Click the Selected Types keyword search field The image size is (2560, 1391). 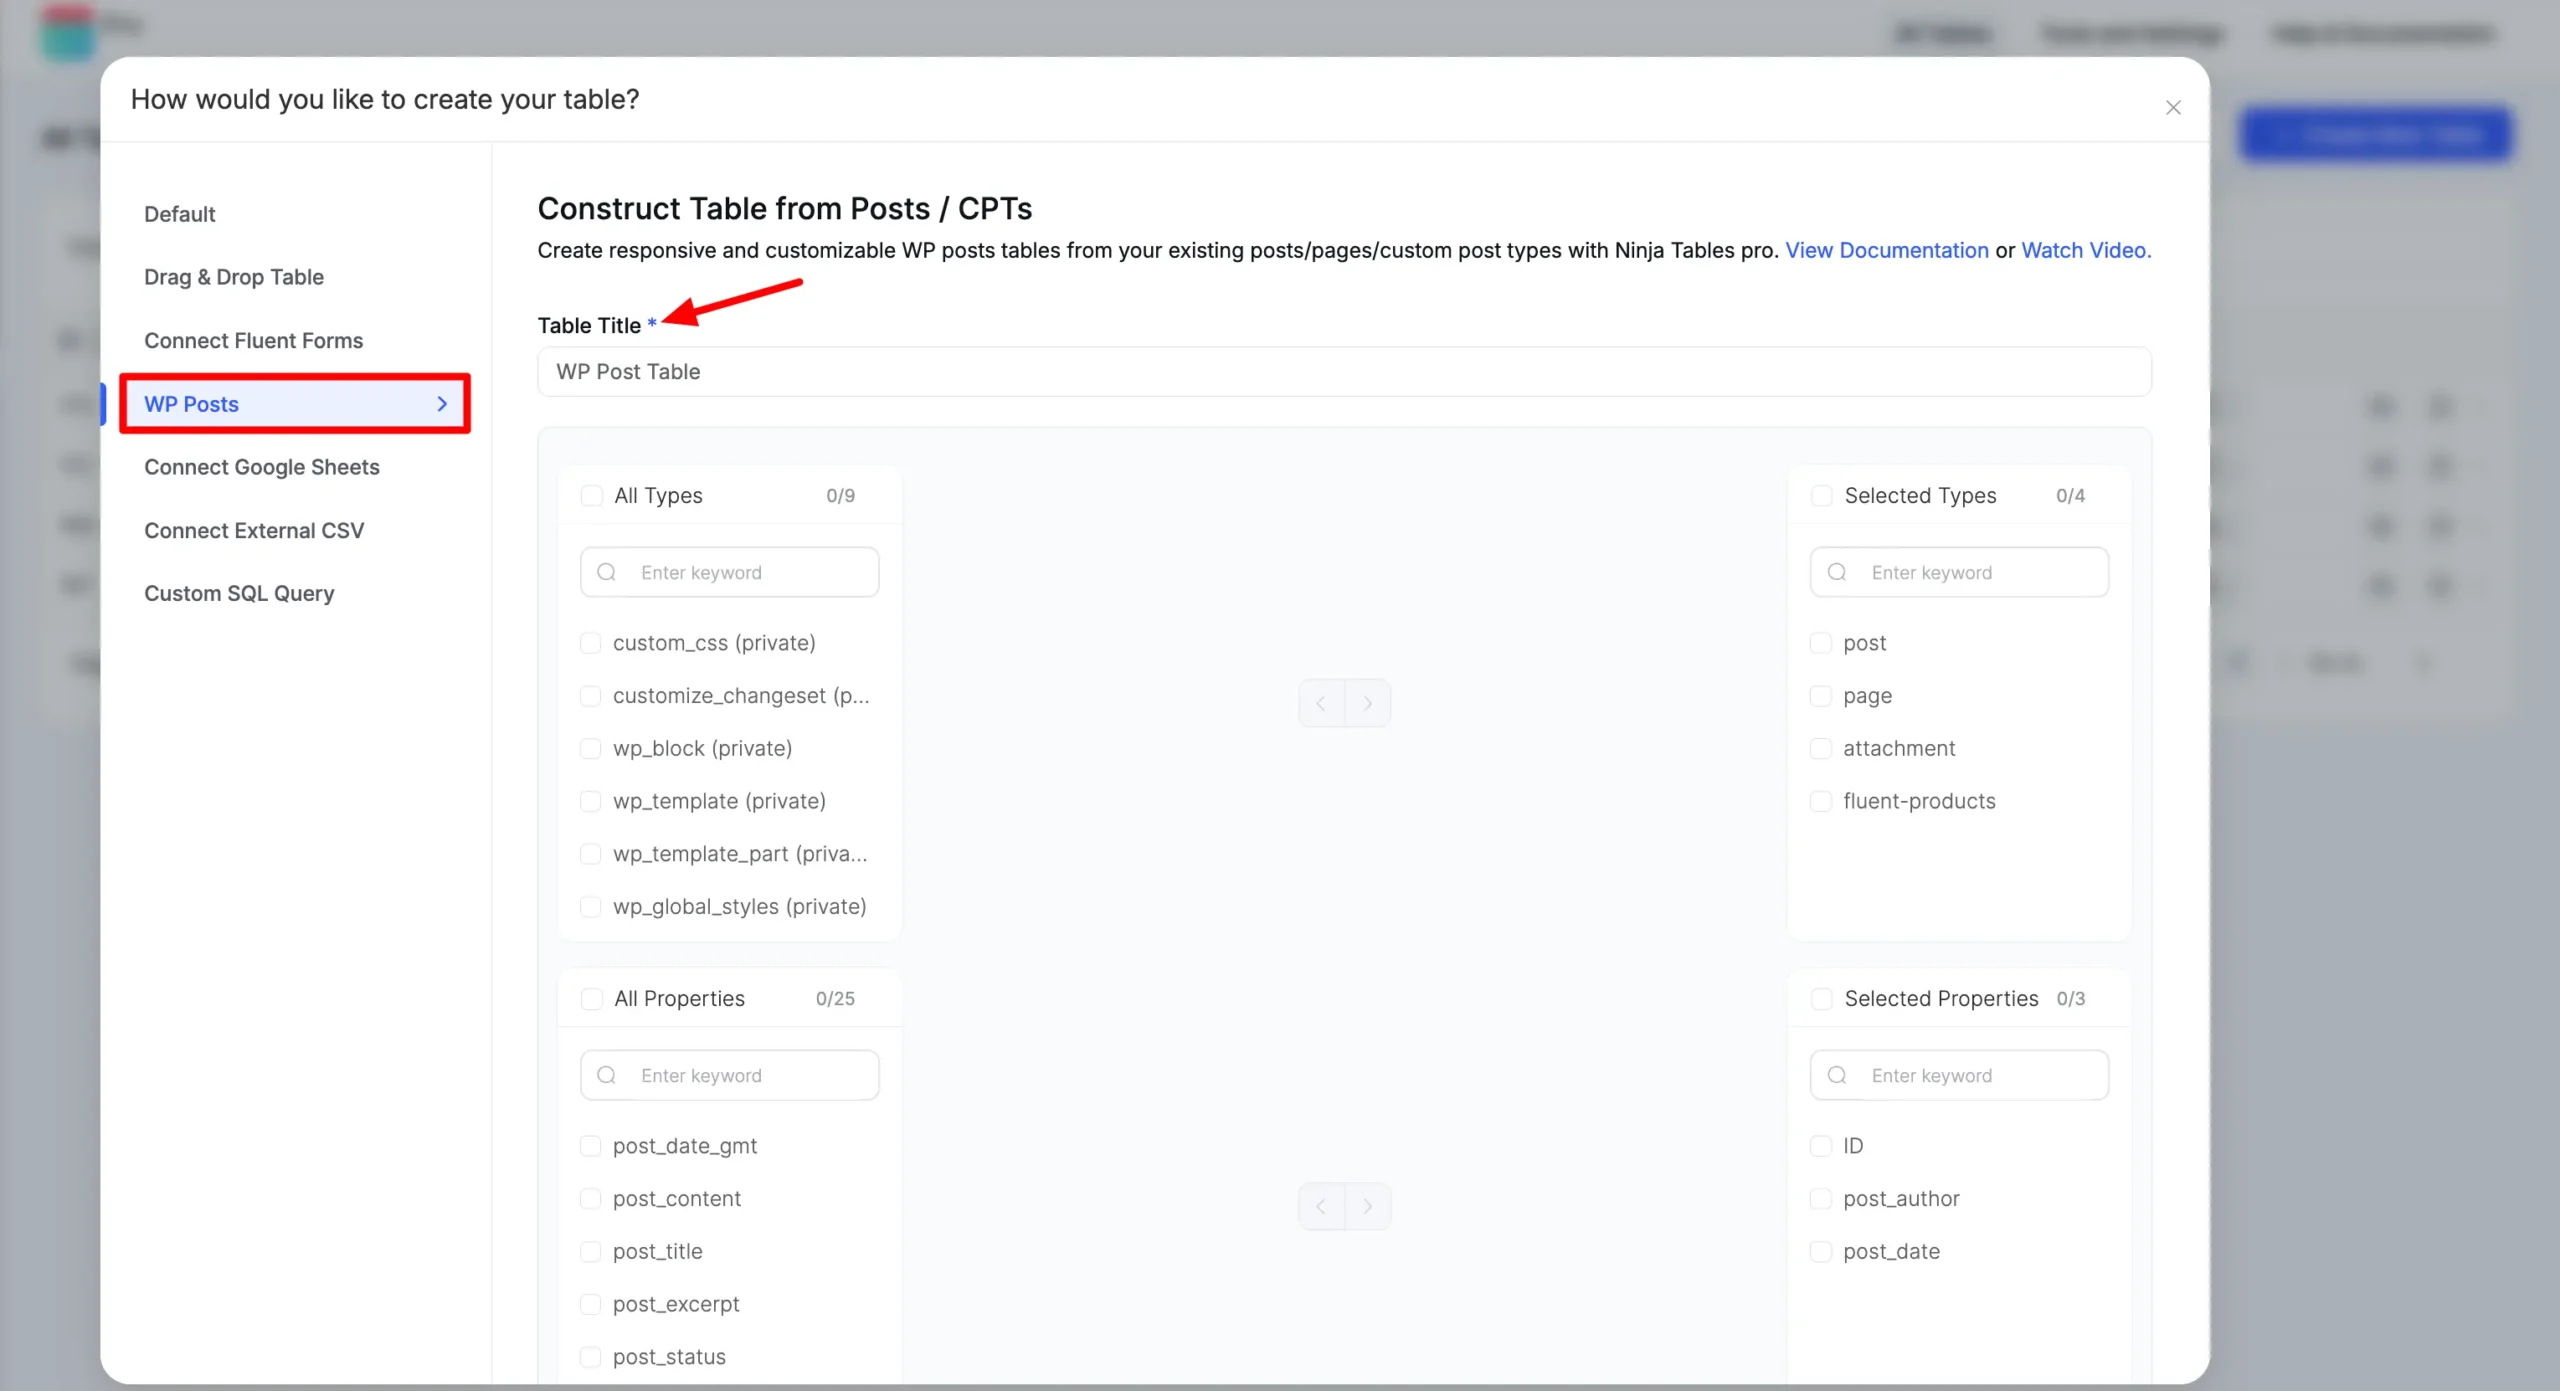click(x=1960, y=572)
